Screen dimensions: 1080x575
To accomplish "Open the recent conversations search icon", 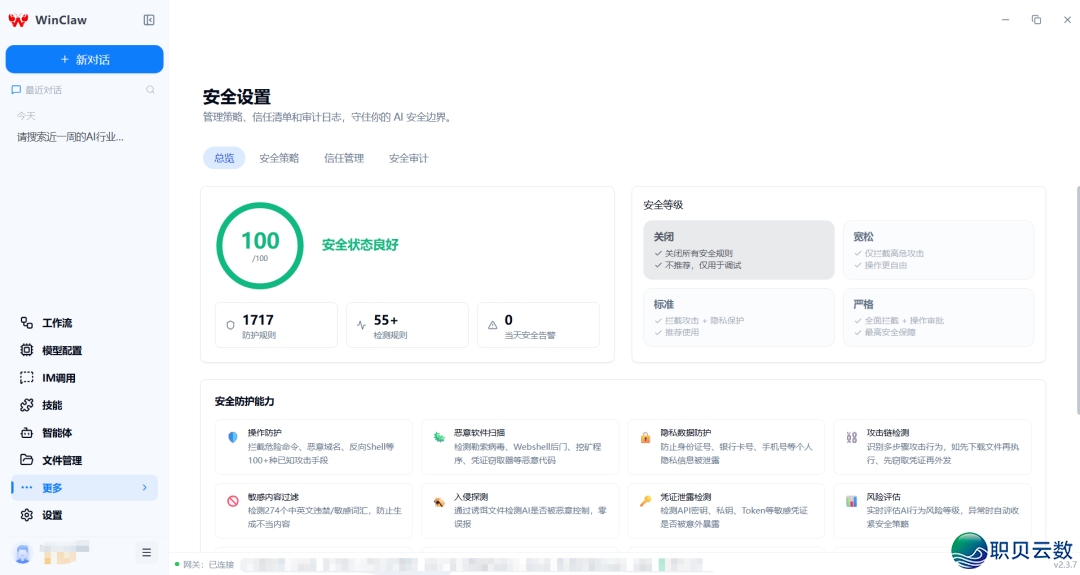I will (x=150, y=90).
